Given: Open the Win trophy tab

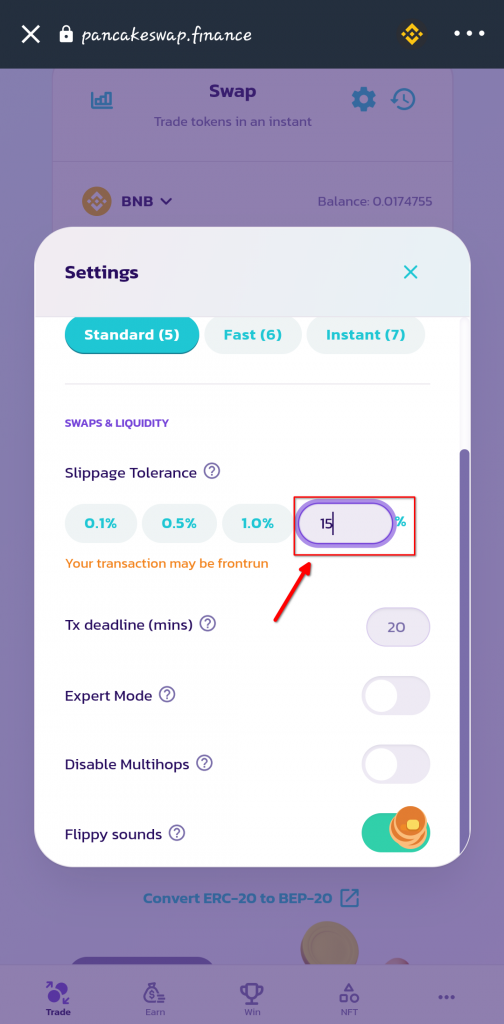Looking at the screenshot, I should [x=251, y=998].
